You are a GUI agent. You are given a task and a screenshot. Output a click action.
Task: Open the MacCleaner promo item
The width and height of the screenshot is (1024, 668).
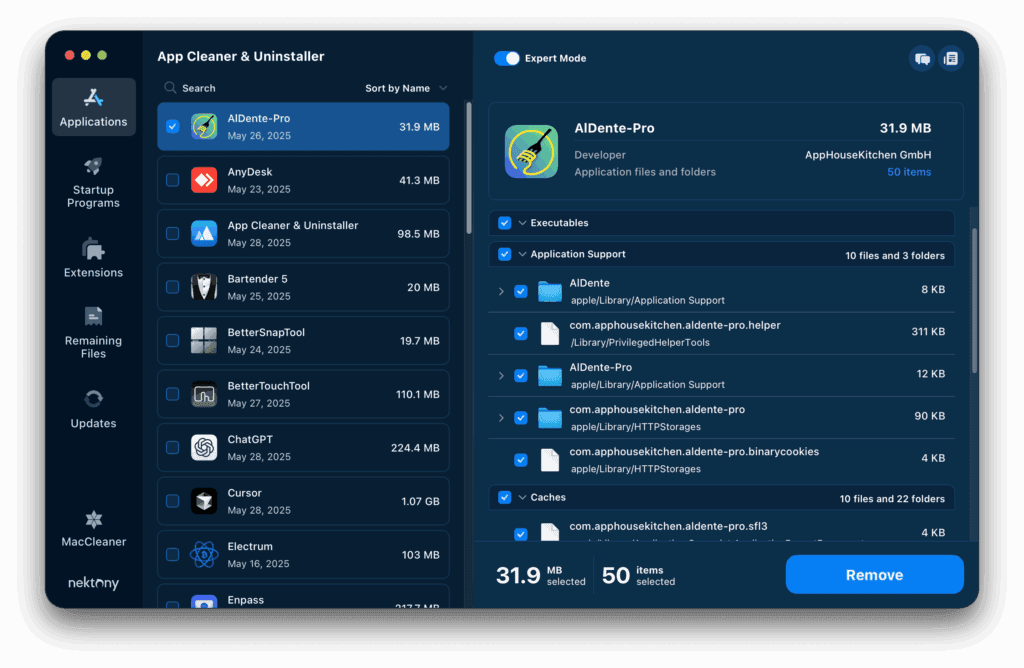click(x=93, y=529)
